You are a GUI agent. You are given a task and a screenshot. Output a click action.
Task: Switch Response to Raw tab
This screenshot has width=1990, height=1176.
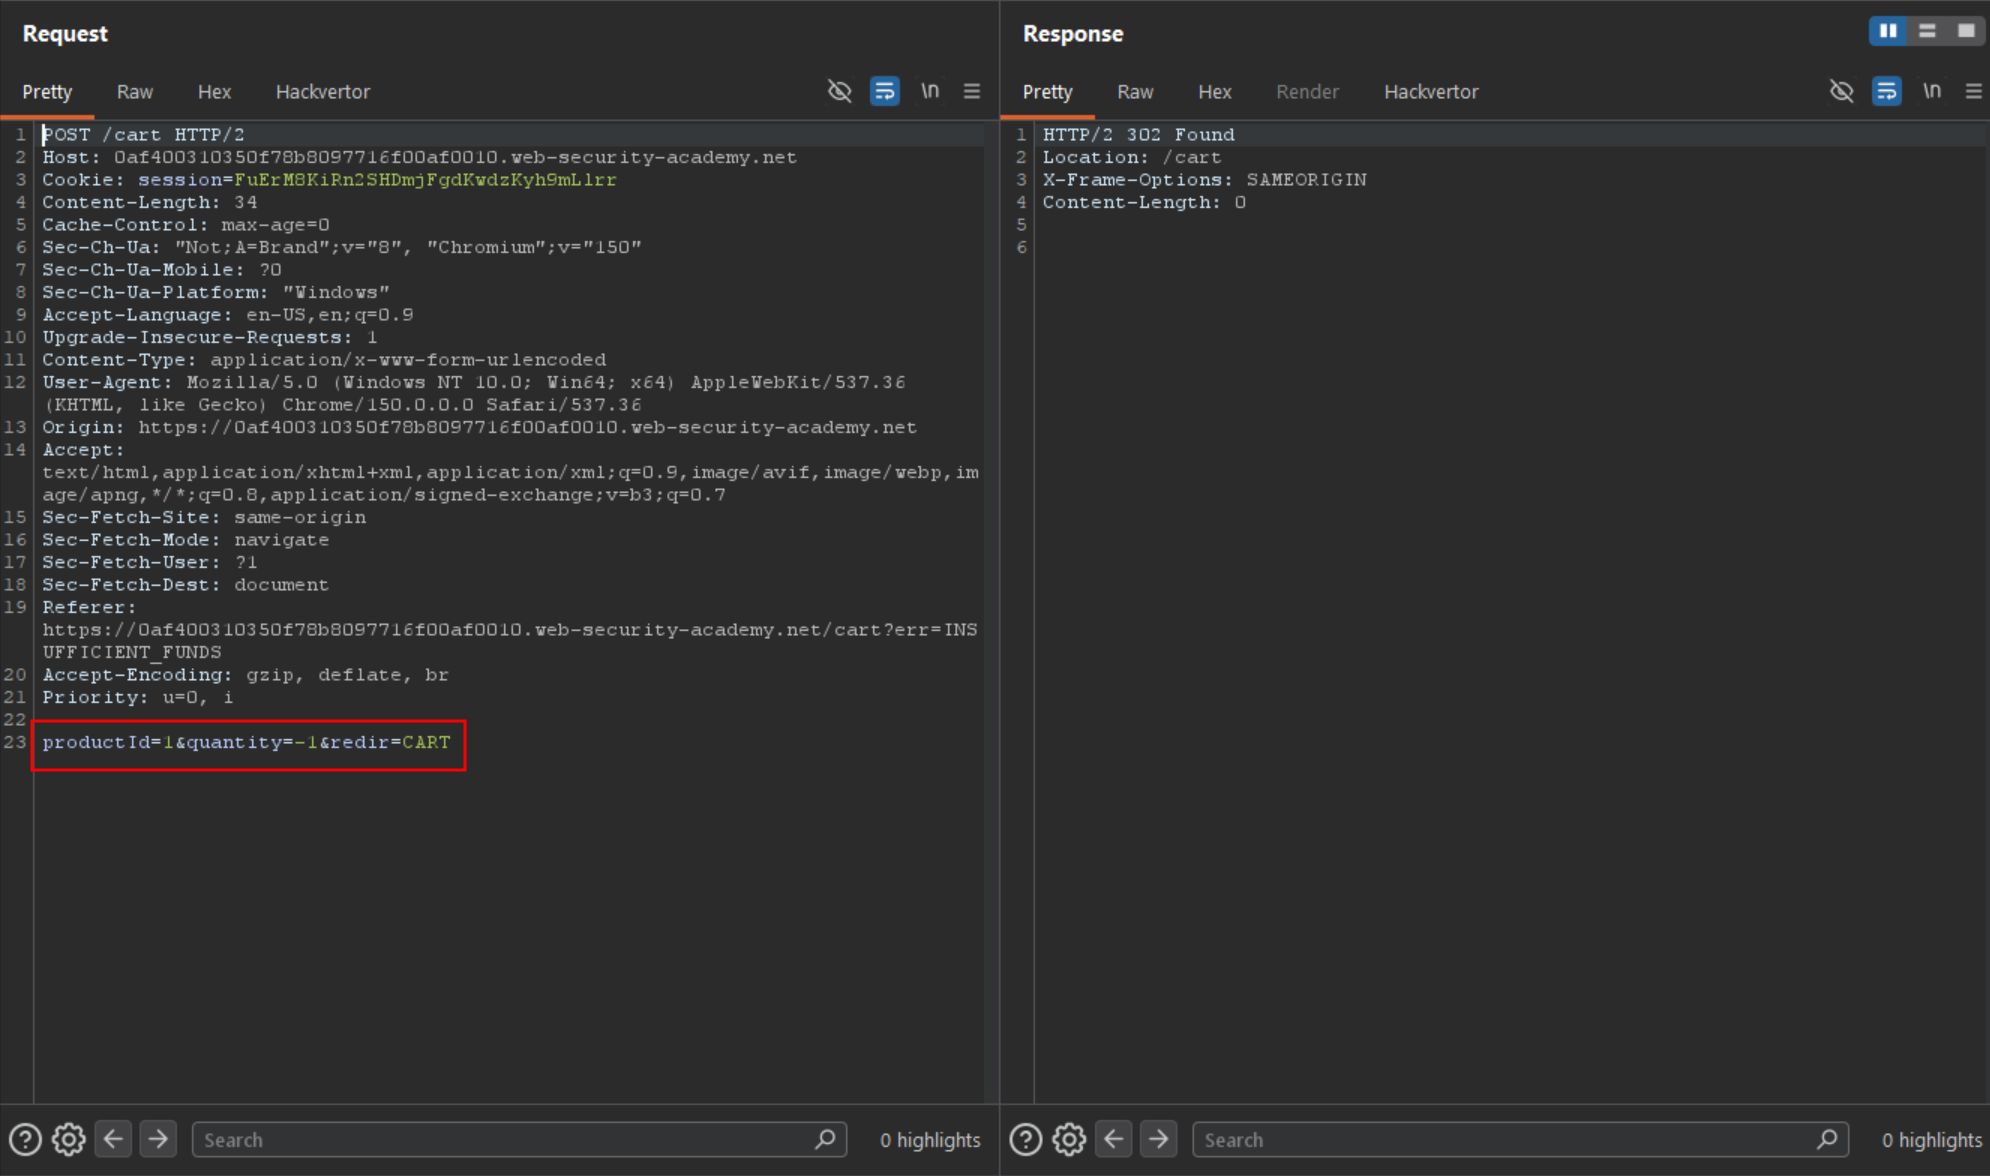pyautogui.click(x=1135, y=92)
